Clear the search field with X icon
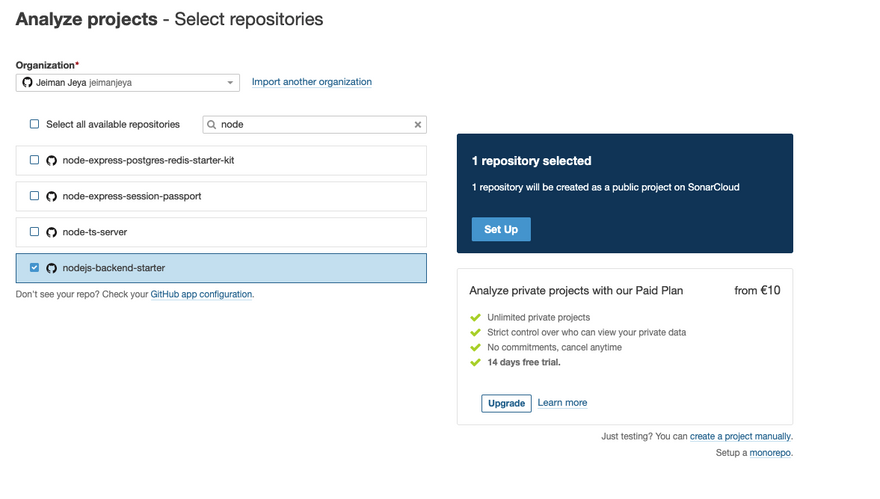Image resolution: width=880 pixels, height=499 pixels. pos(418,125)
